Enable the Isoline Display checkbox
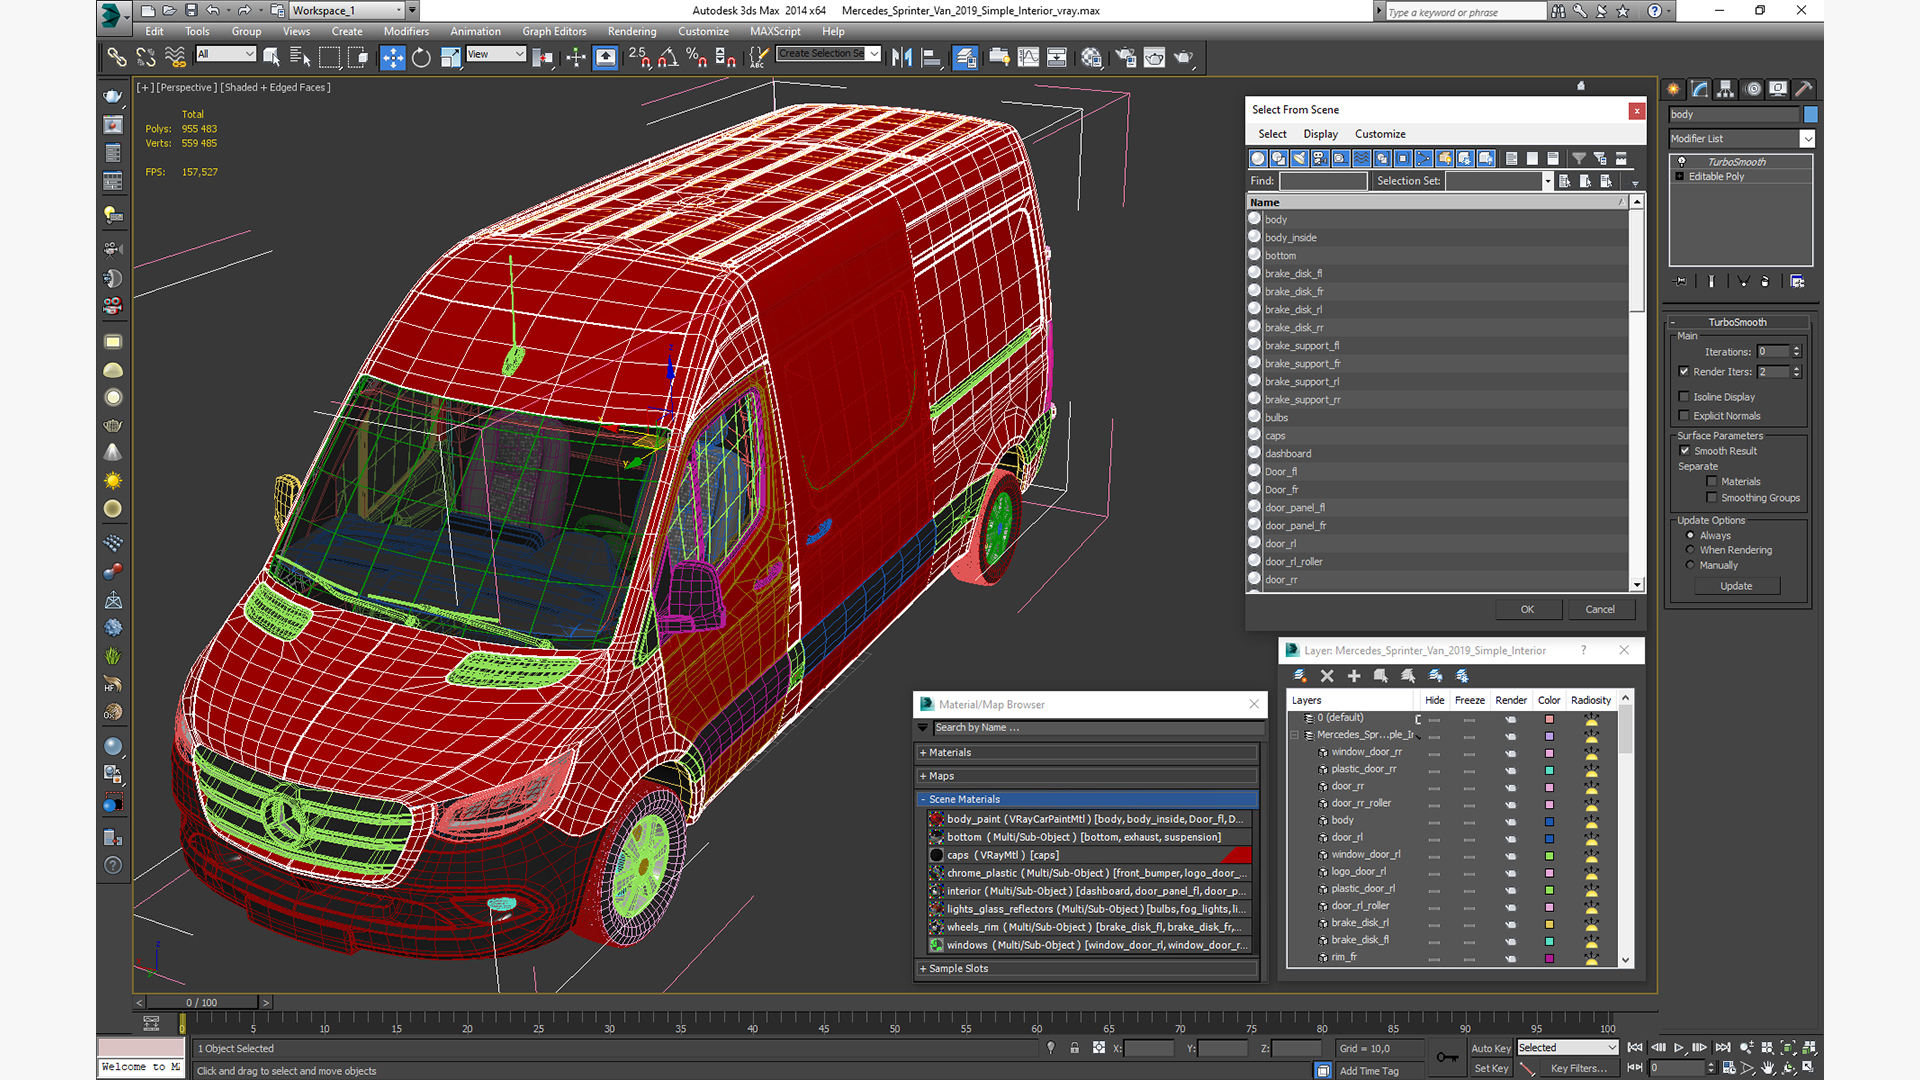The image size is (1920, 1080). pos(1684,397)
